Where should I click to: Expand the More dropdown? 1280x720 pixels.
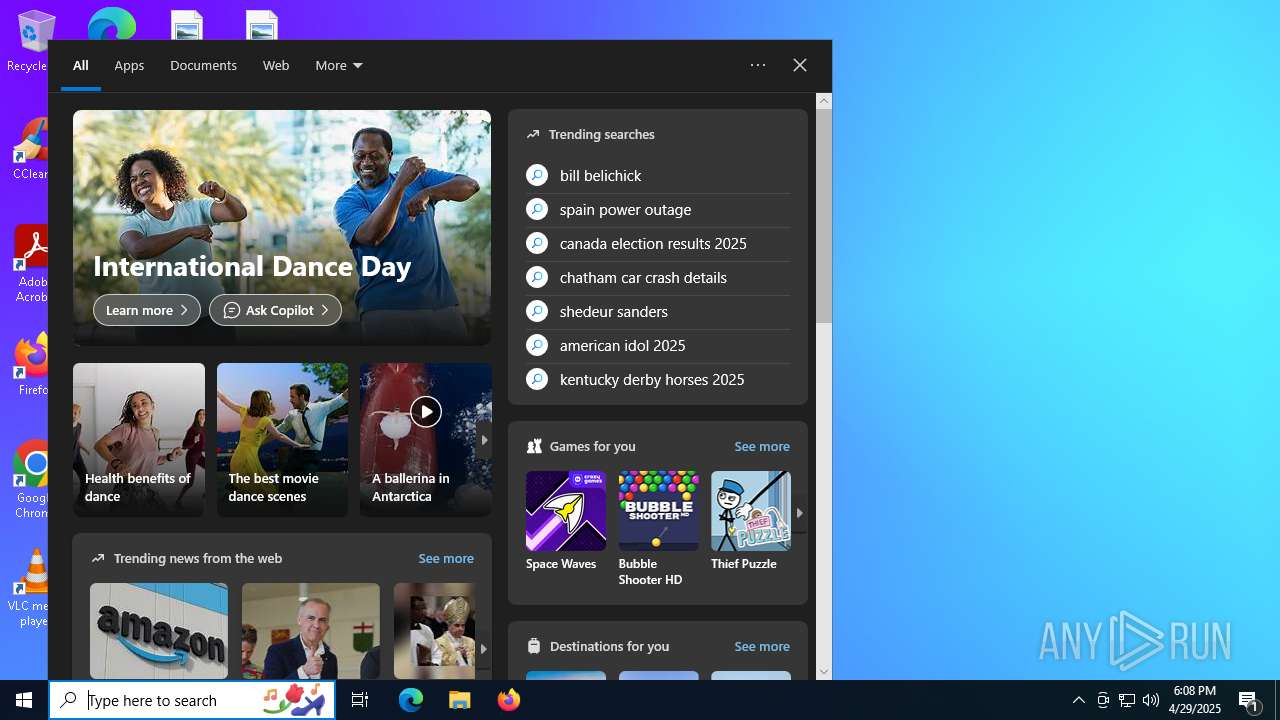(339, 66)
